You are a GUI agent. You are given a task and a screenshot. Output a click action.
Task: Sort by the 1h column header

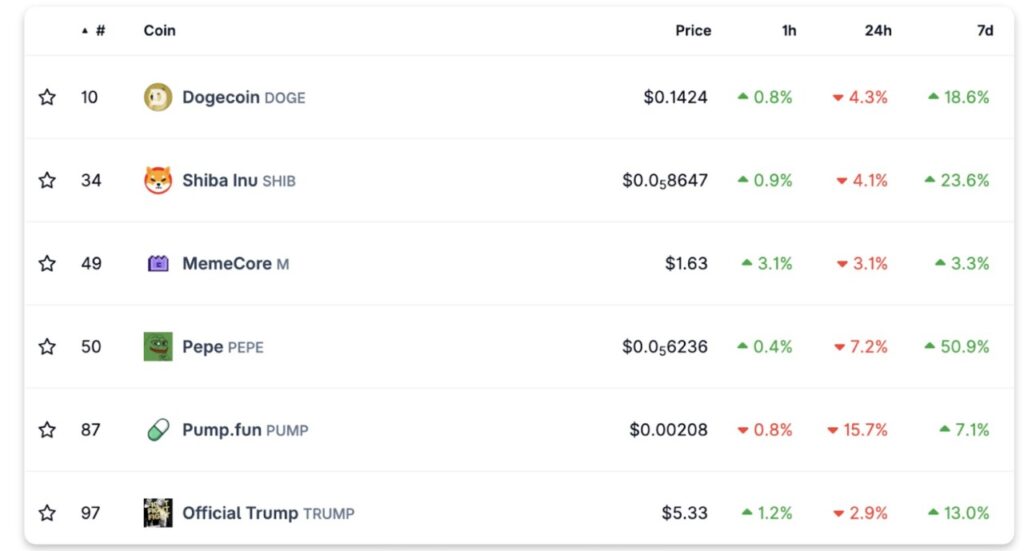[x=789, y=31]
